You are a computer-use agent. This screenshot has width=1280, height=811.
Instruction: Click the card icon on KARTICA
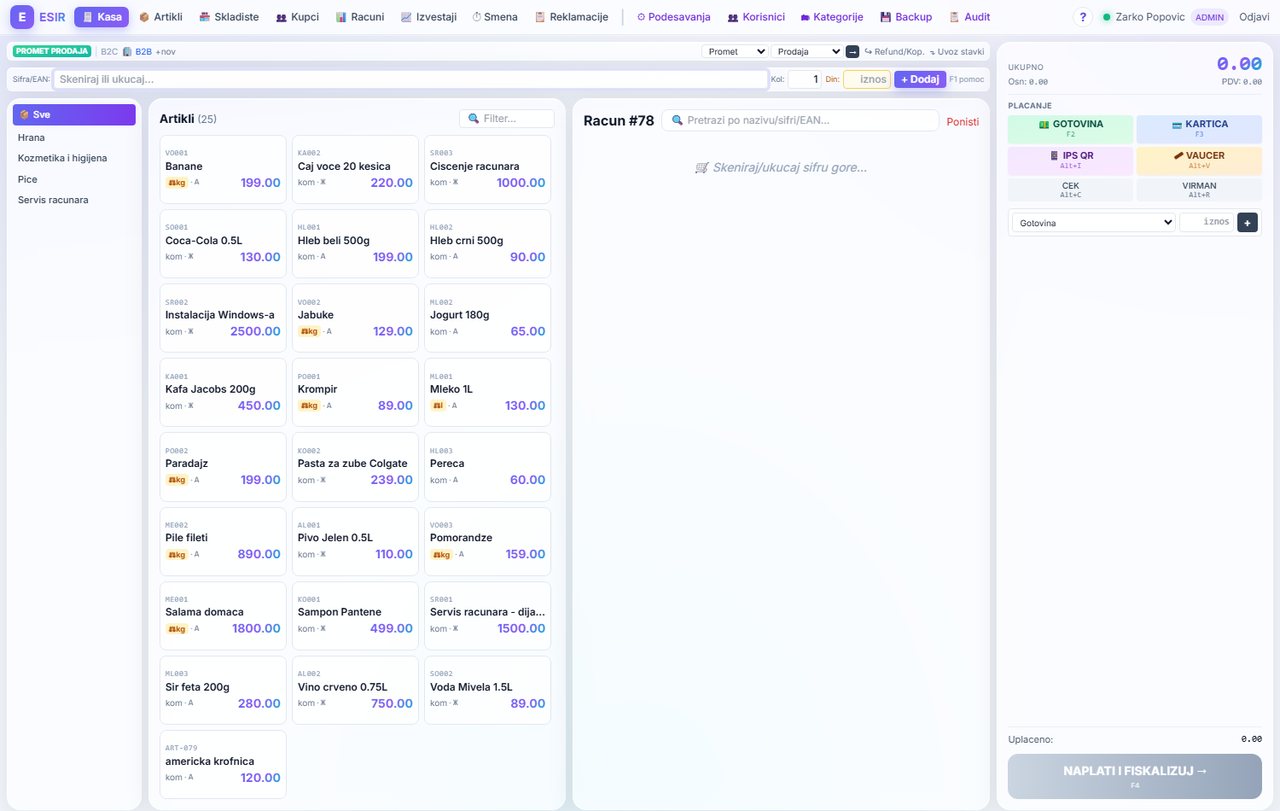(x=1177, y=124)
